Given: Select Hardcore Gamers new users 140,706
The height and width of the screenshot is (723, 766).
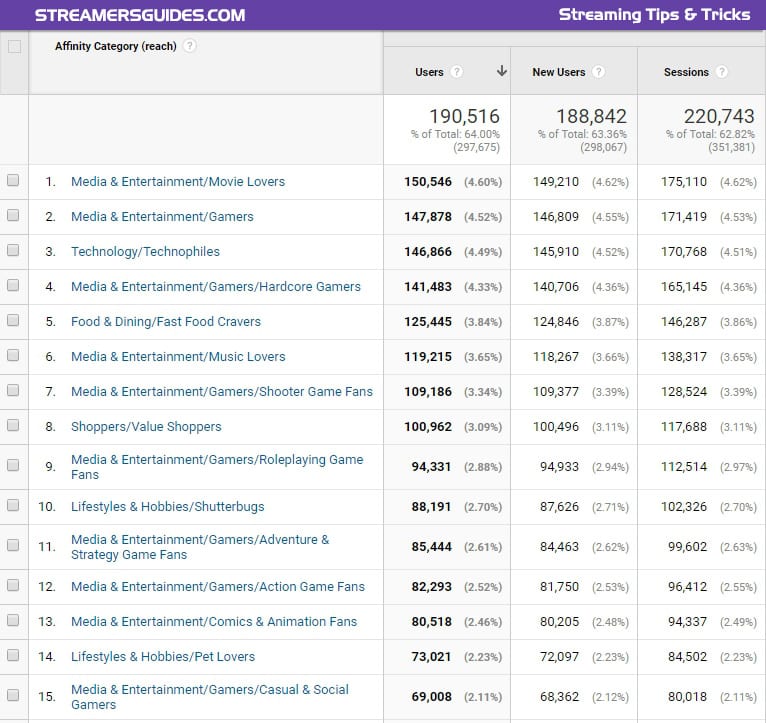Looking at the screenshot, I should [x=556, y=287].
